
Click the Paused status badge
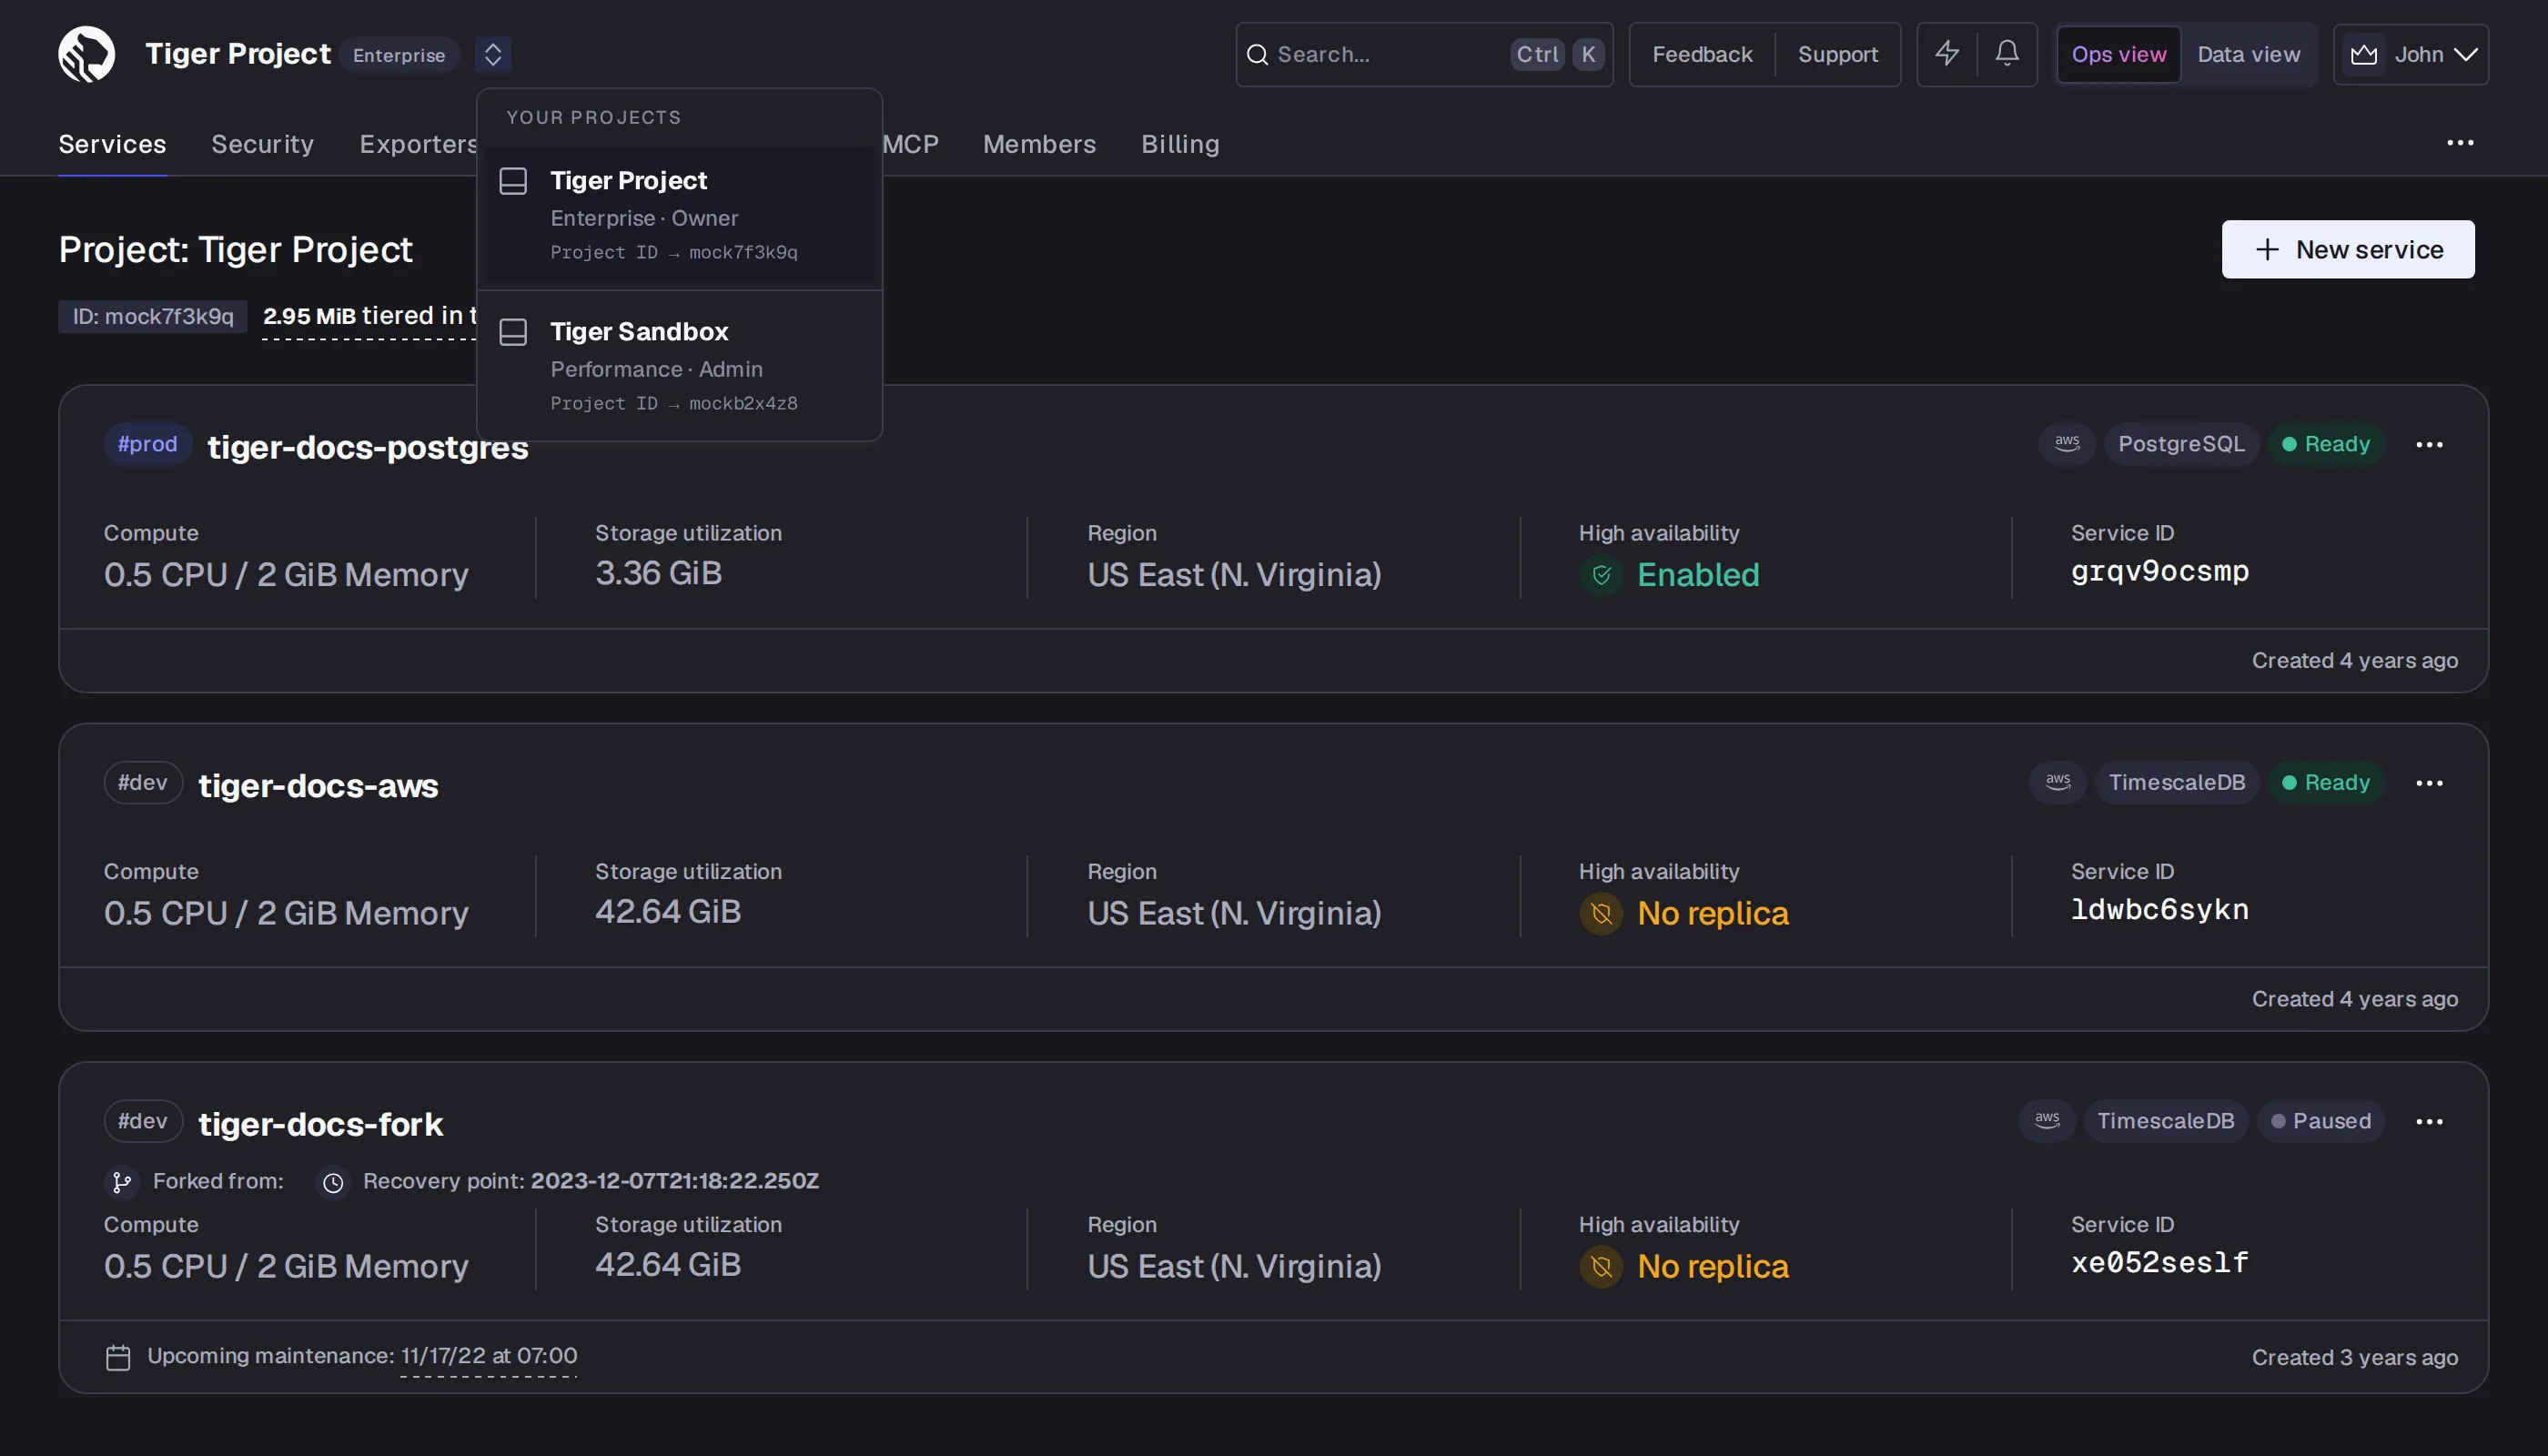(x=2320, y=1121)
